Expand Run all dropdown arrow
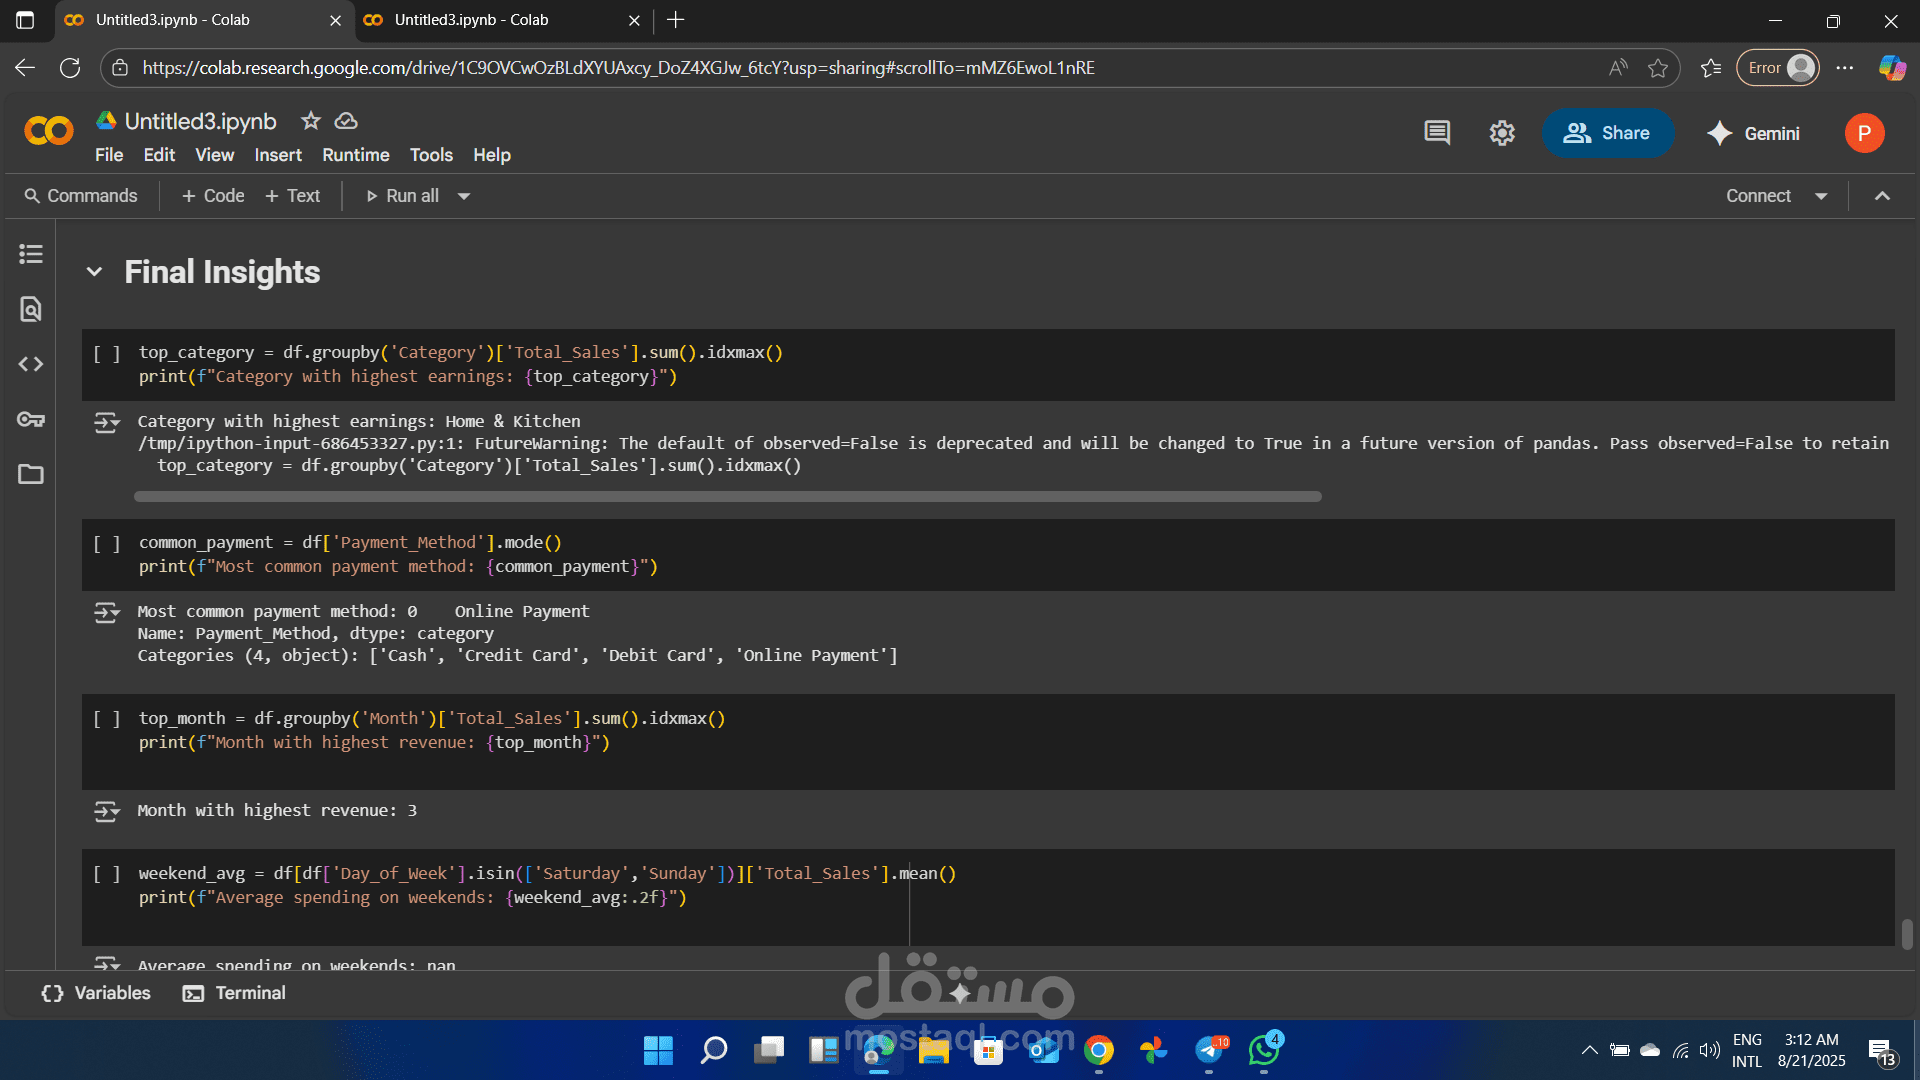Screen dimensions: 1920x1080 coord(464,196)
